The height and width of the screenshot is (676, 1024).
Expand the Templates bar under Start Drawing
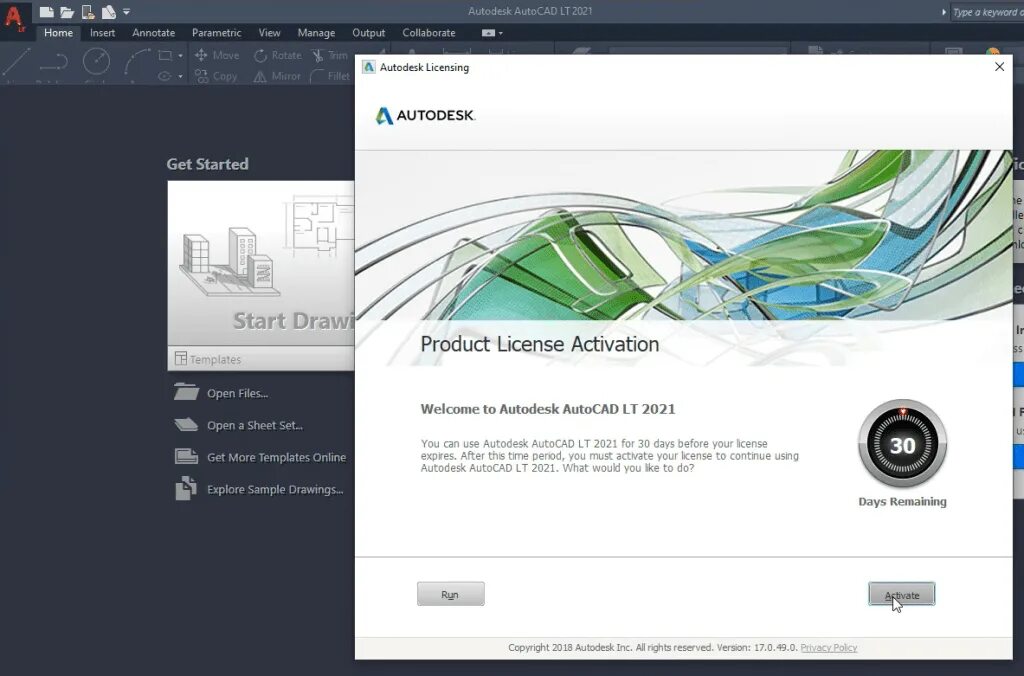click(x=261, y=359)
